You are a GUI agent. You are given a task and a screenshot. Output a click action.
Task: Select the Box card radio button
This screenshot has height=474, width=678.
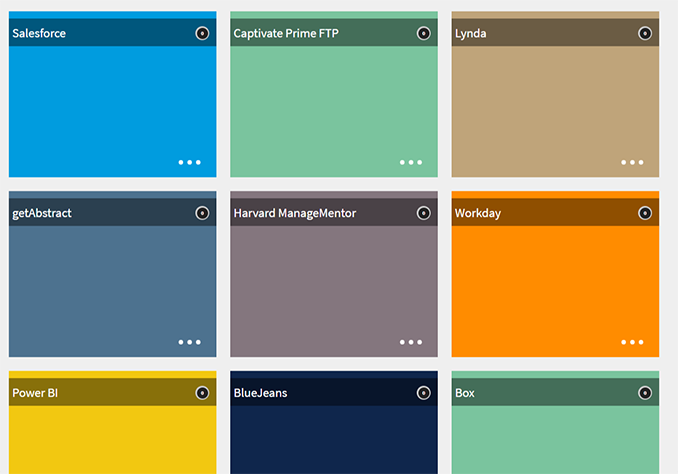coord(645,393)
